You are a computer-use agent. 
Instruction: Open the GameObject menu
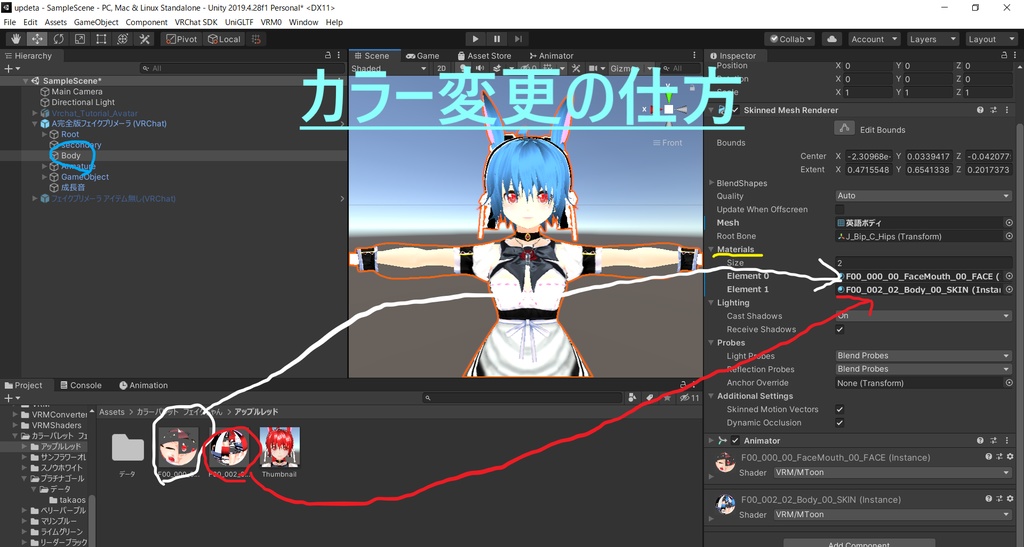95,22
